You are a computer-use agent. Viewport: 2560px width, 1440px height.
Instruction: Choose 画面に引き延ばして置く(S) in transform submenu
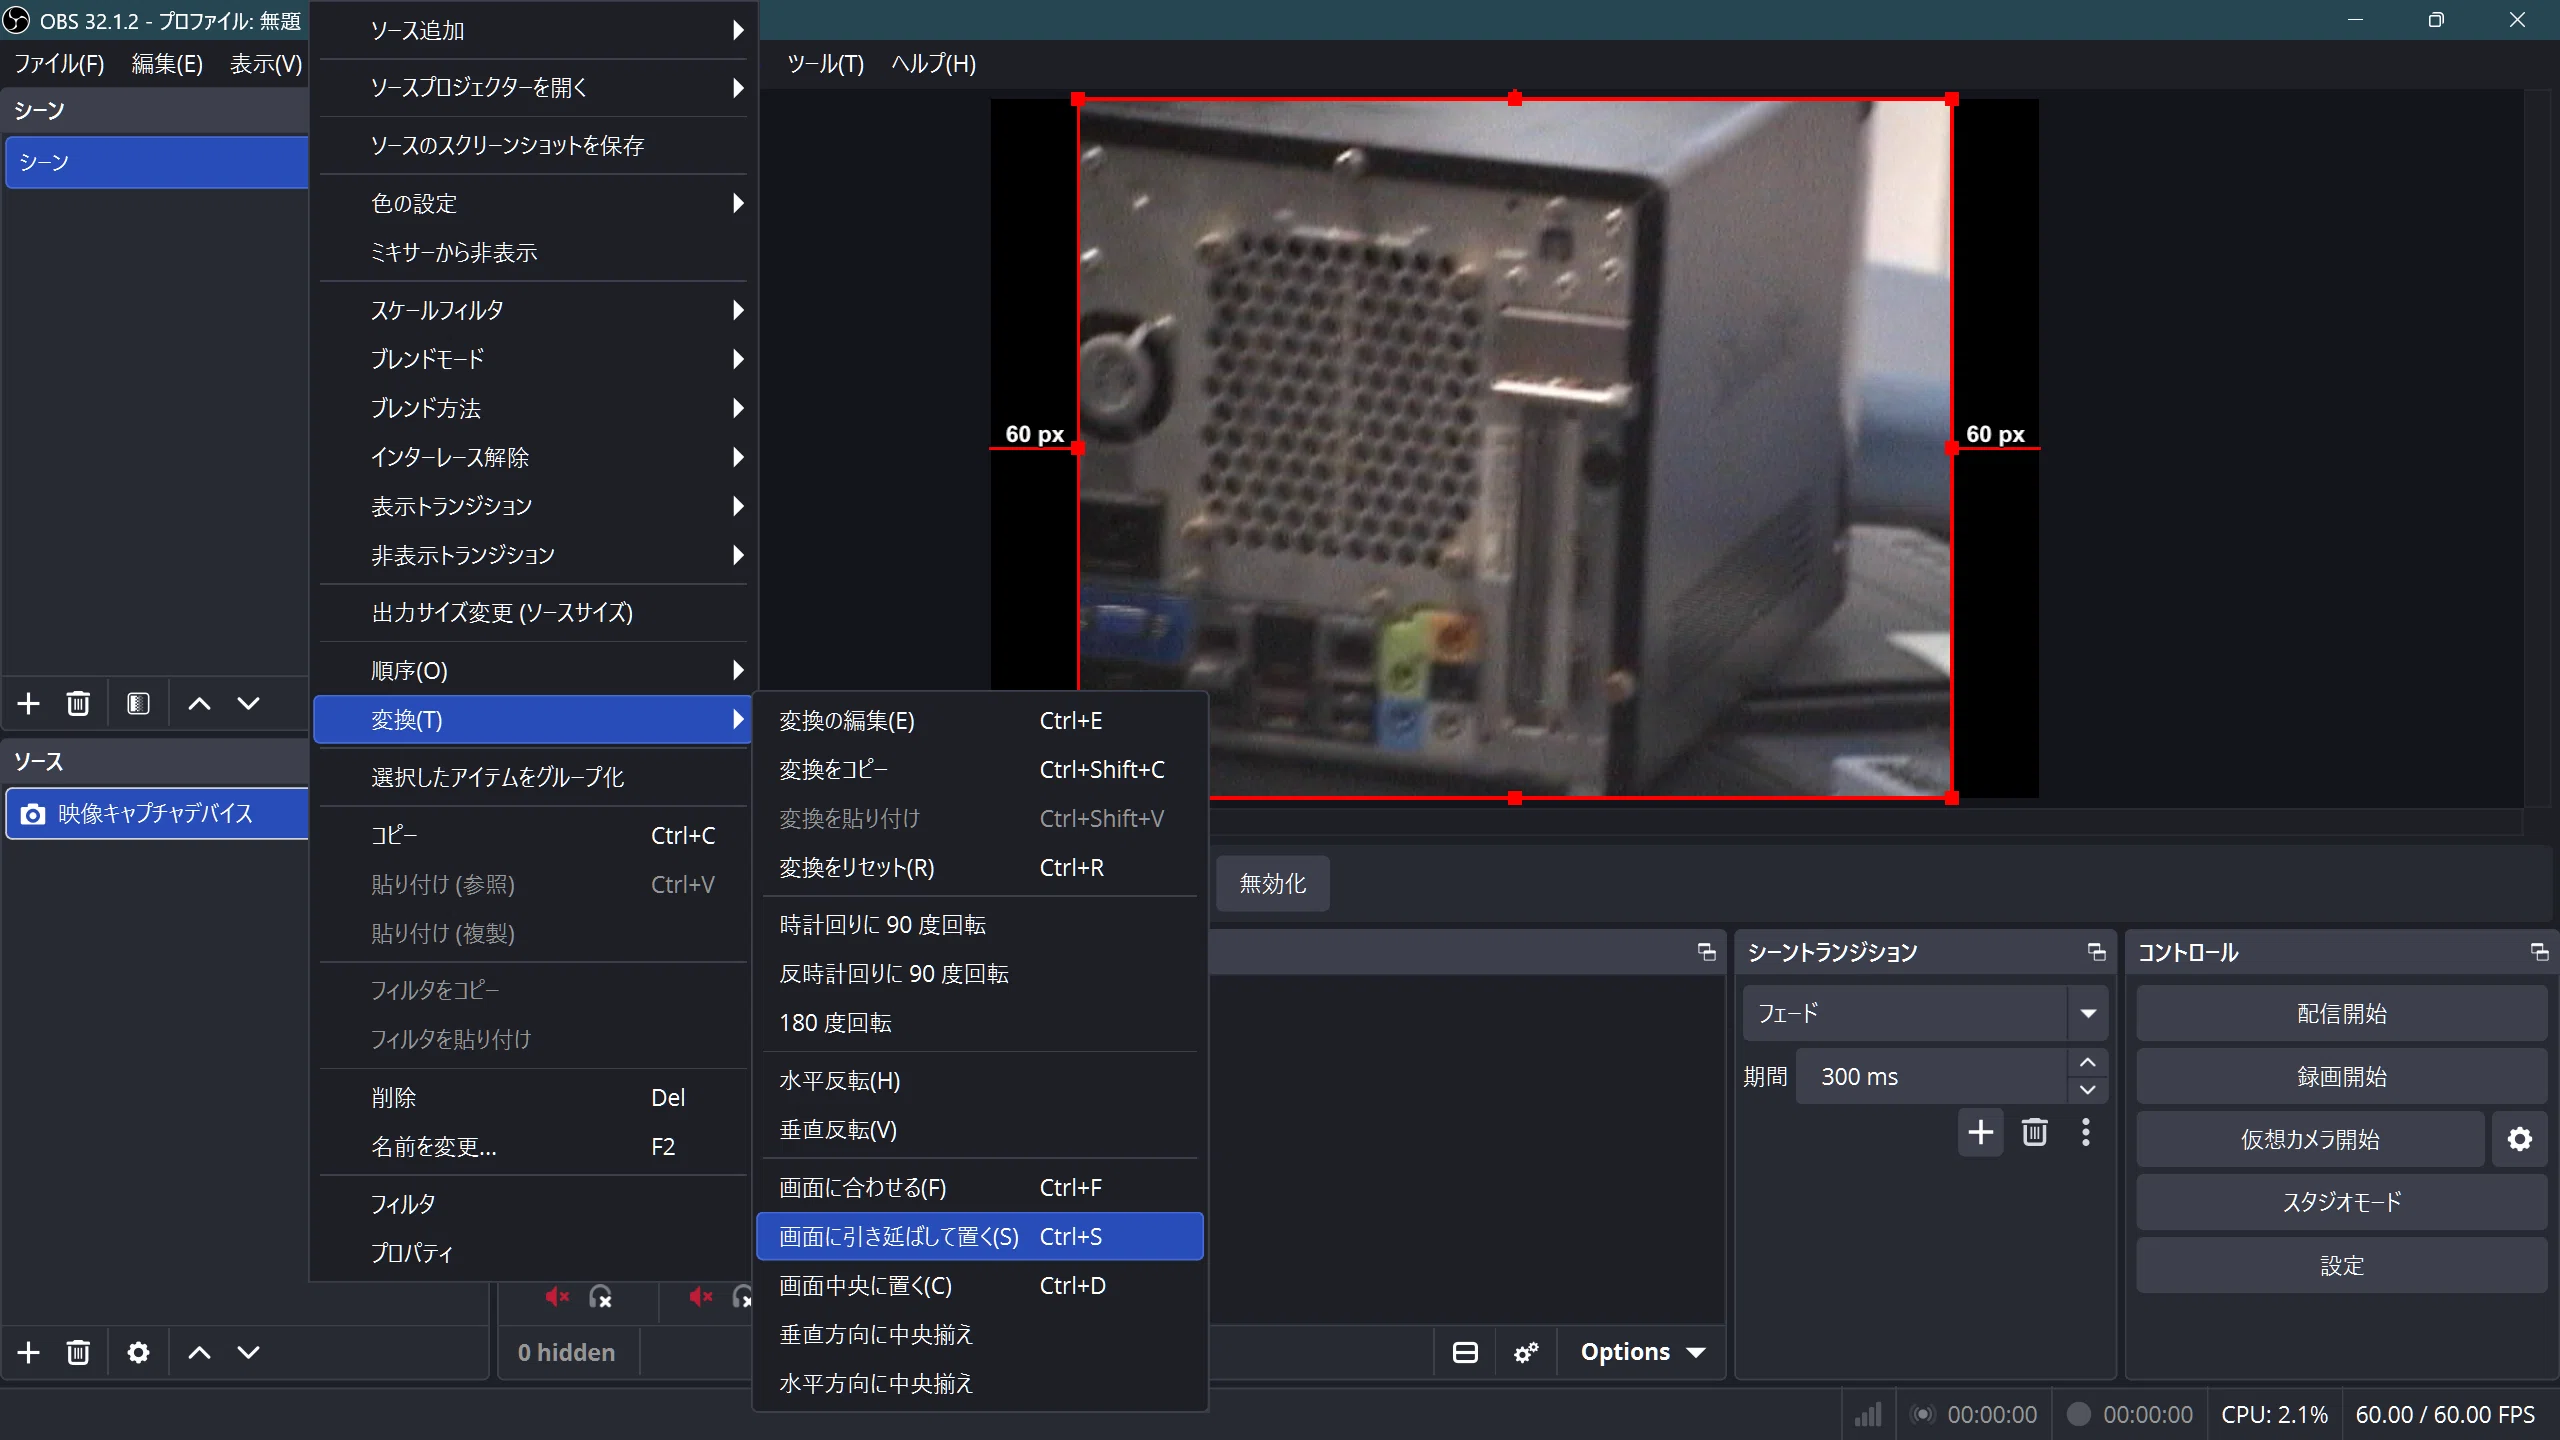point(980,1236)
